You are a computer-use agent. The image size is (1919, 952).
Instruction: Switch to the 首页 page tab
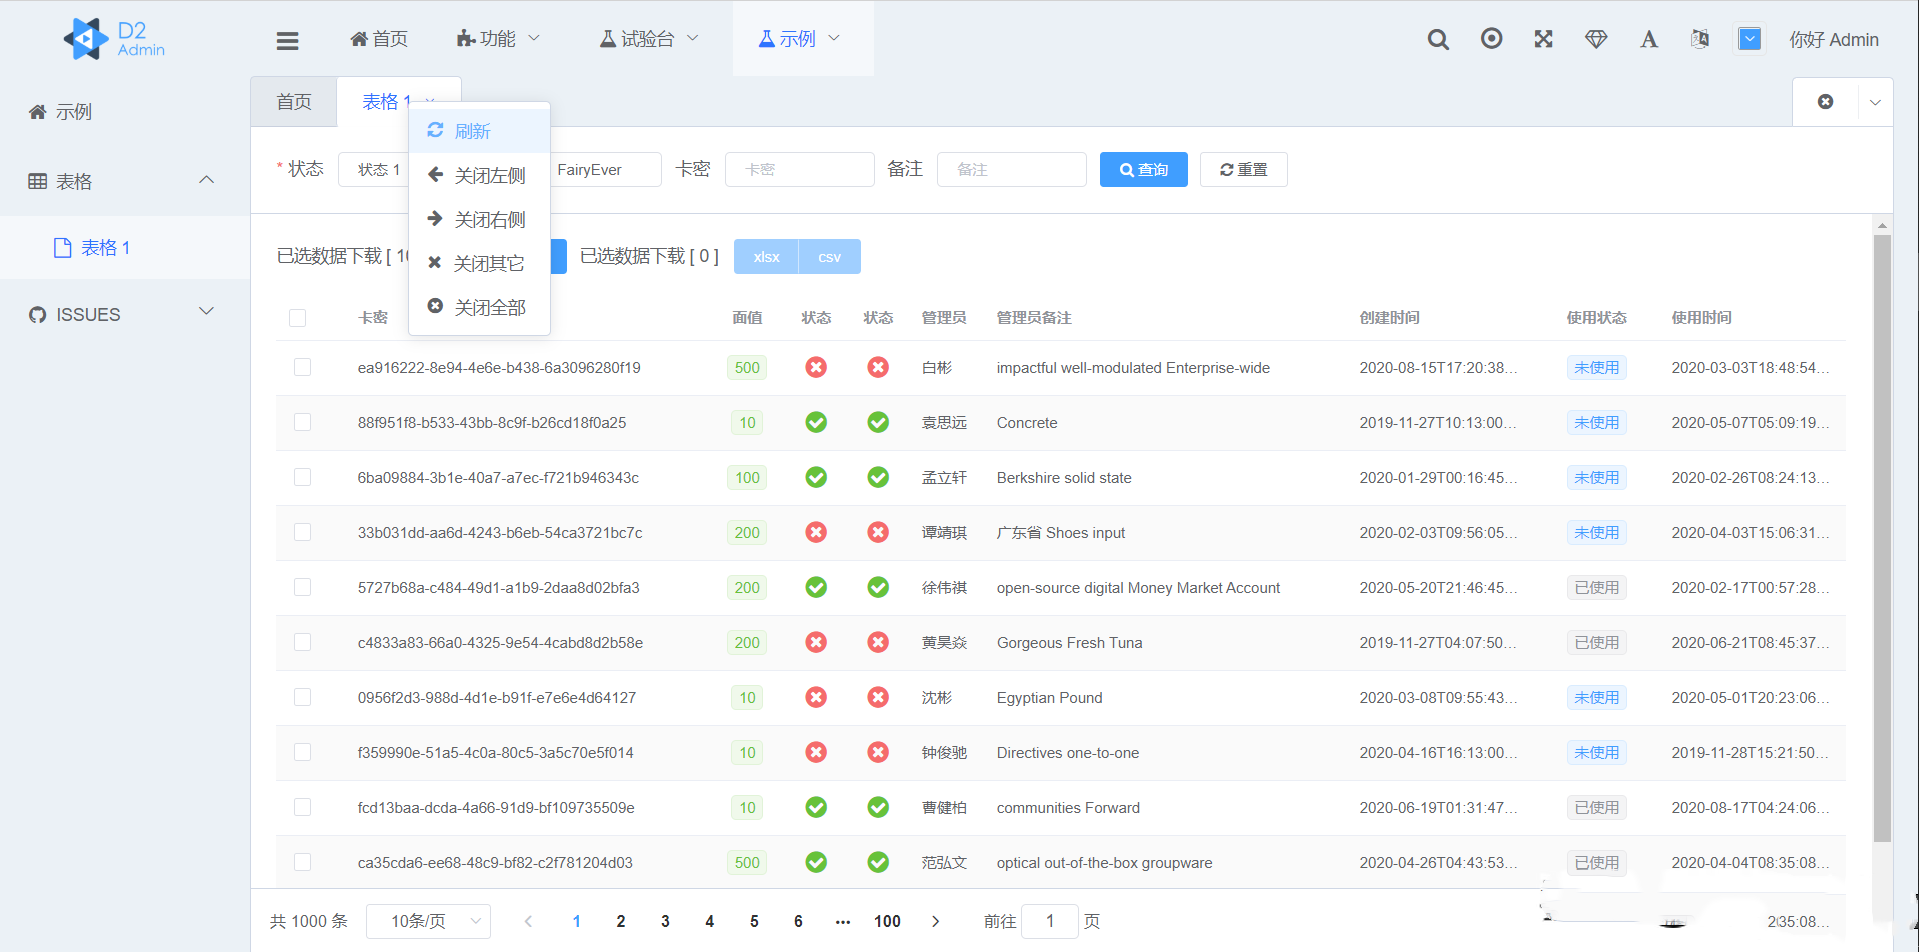click(x=294, y=102)
